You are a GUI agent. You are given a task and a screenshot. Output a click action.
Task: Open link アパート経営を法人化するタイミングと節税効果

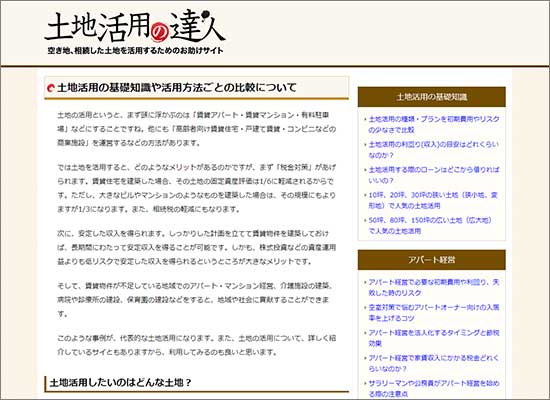434,338
